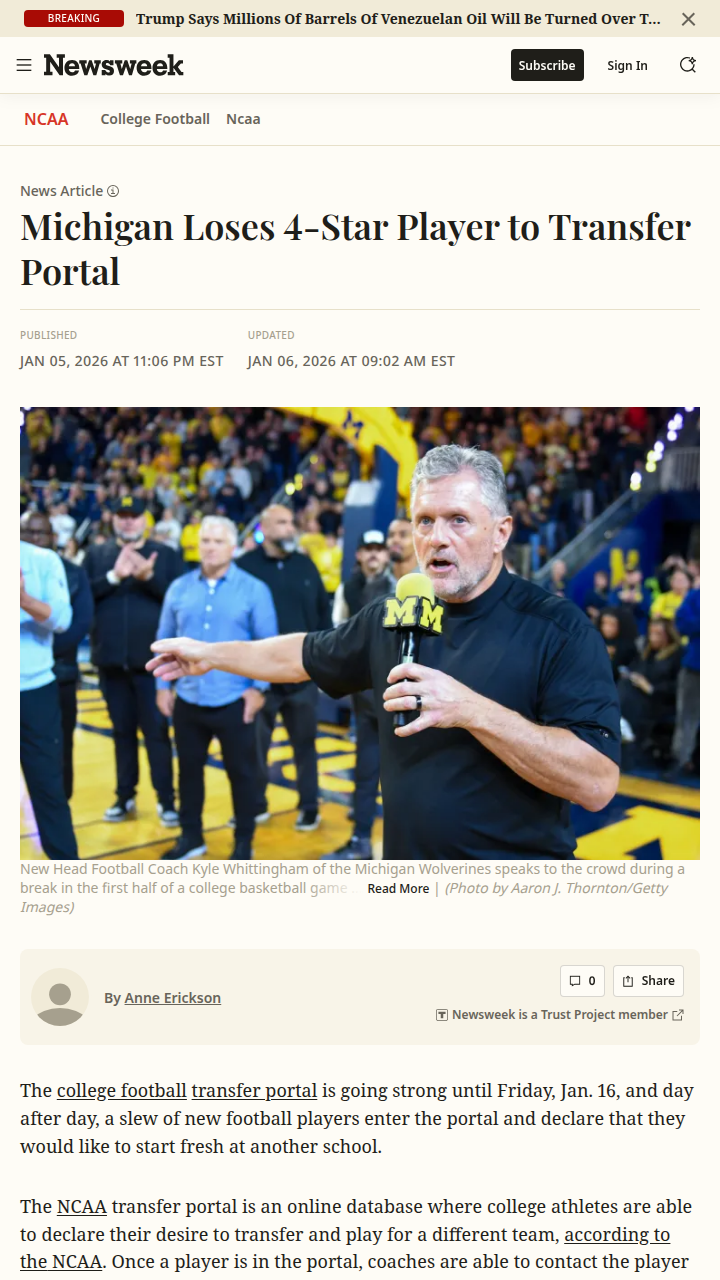
Task: Click the Sign In link
Action: [x=627, y=65]
